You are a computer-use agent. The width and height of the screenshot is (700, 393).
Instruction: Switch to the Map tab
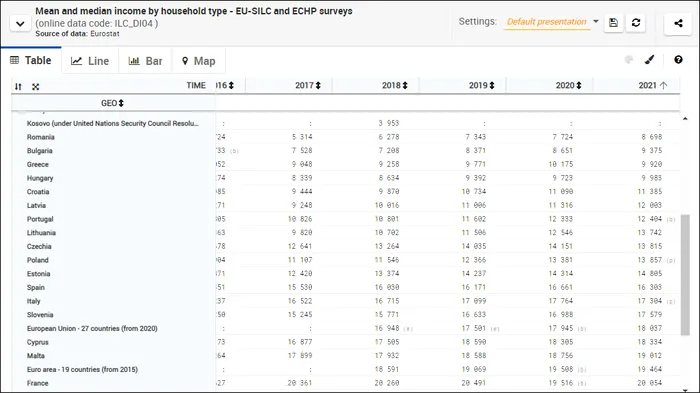[198, 61]
